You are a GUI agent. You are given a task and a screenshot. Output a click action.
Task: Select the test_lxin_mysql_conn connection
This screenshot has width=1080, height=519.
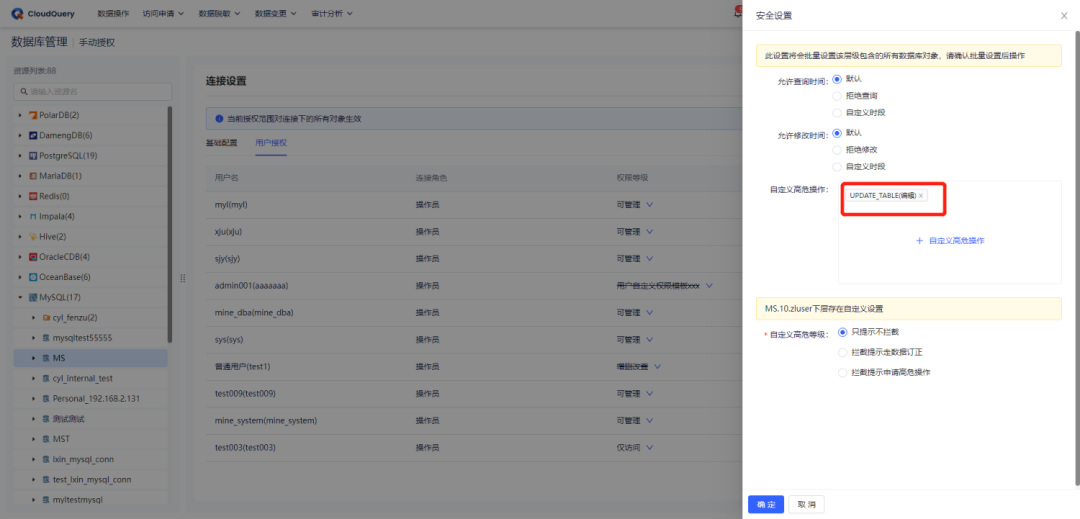tap(91, 480)
